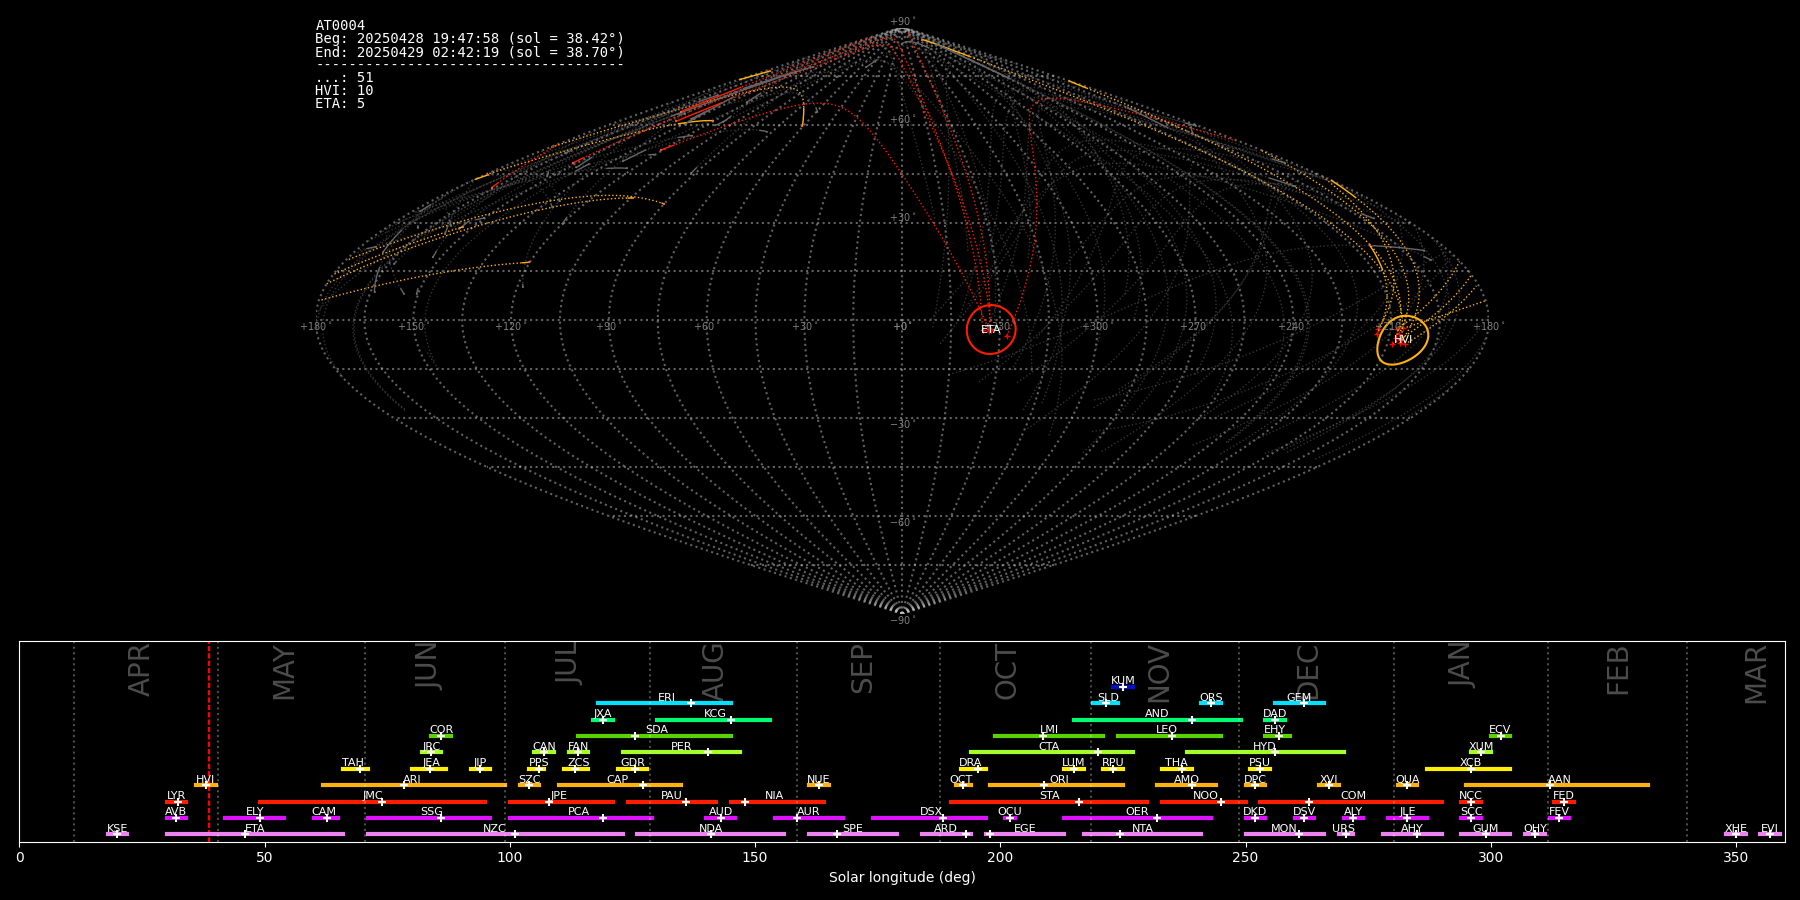Select the JMC shower label

[x=373, y=796]
